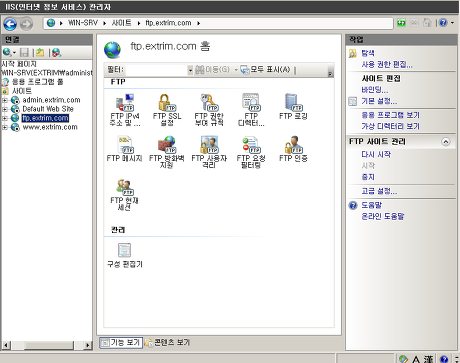Image resolution: width=460 pixels, height=363 pixels.
Task: Open the FTP authentication feature
Action: click(293, 149)
